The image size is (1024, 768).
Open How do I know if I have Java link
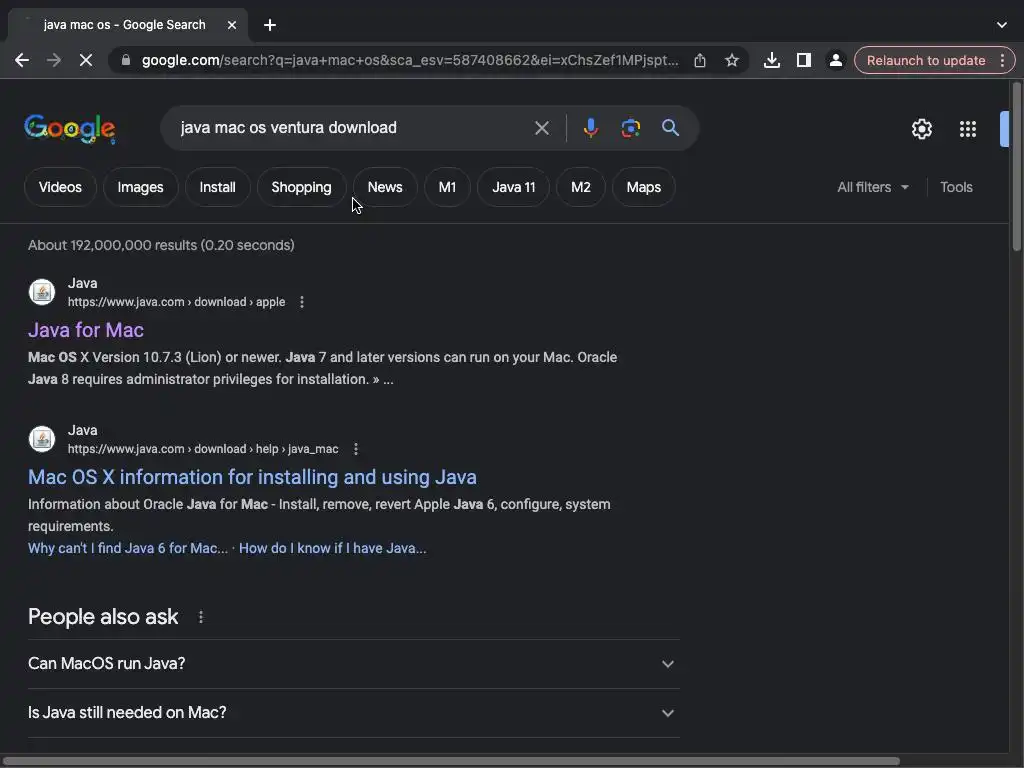click(x=332, y=549)
